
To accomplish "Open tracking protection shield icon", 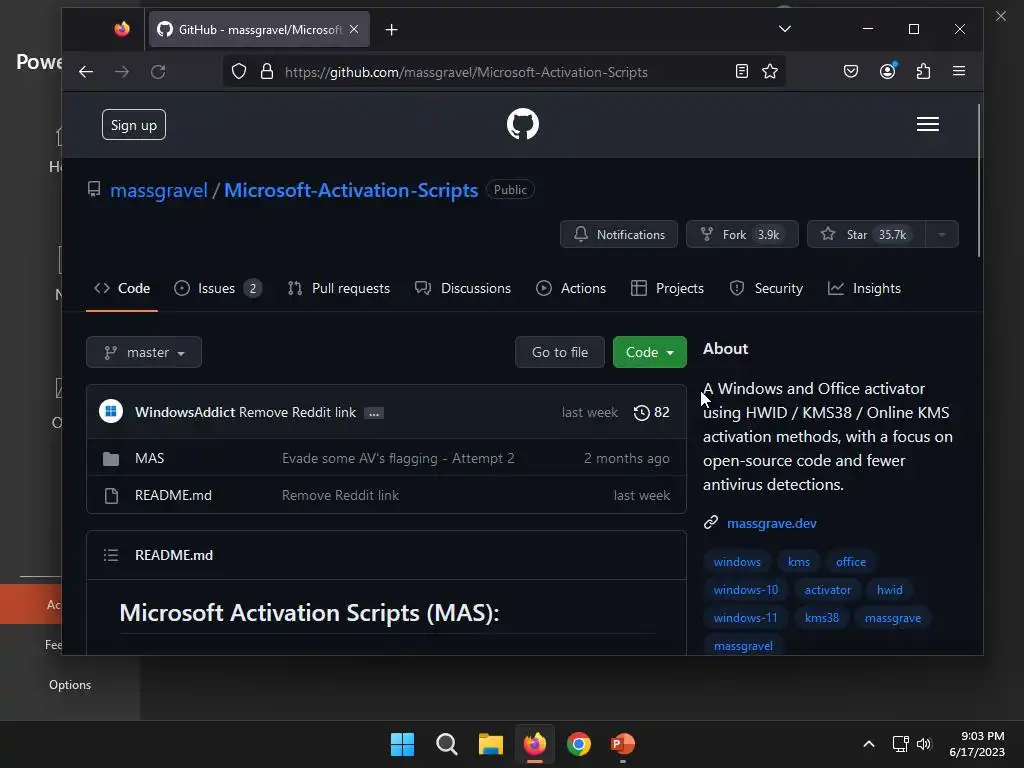I will click(x=239, y=71).
